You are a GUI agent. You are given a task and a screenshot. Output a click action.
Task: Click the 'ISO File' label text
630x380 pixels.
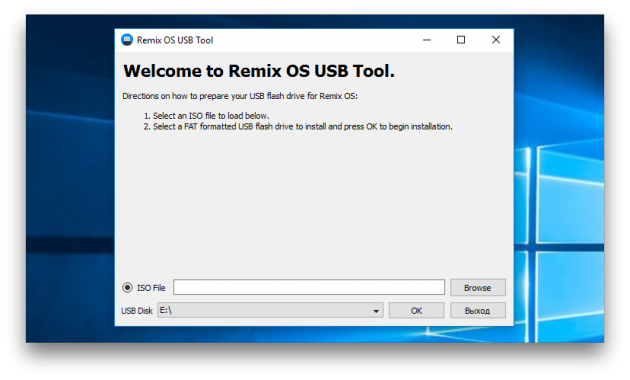point(151,288)
